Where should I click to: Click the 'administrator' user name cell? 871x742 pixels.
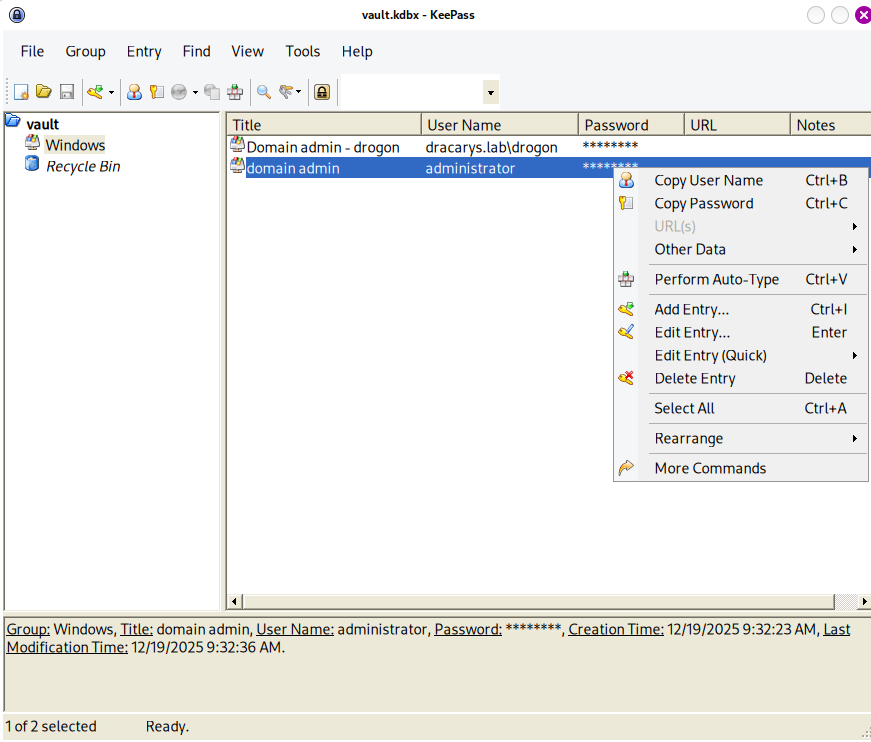(470, 168)
